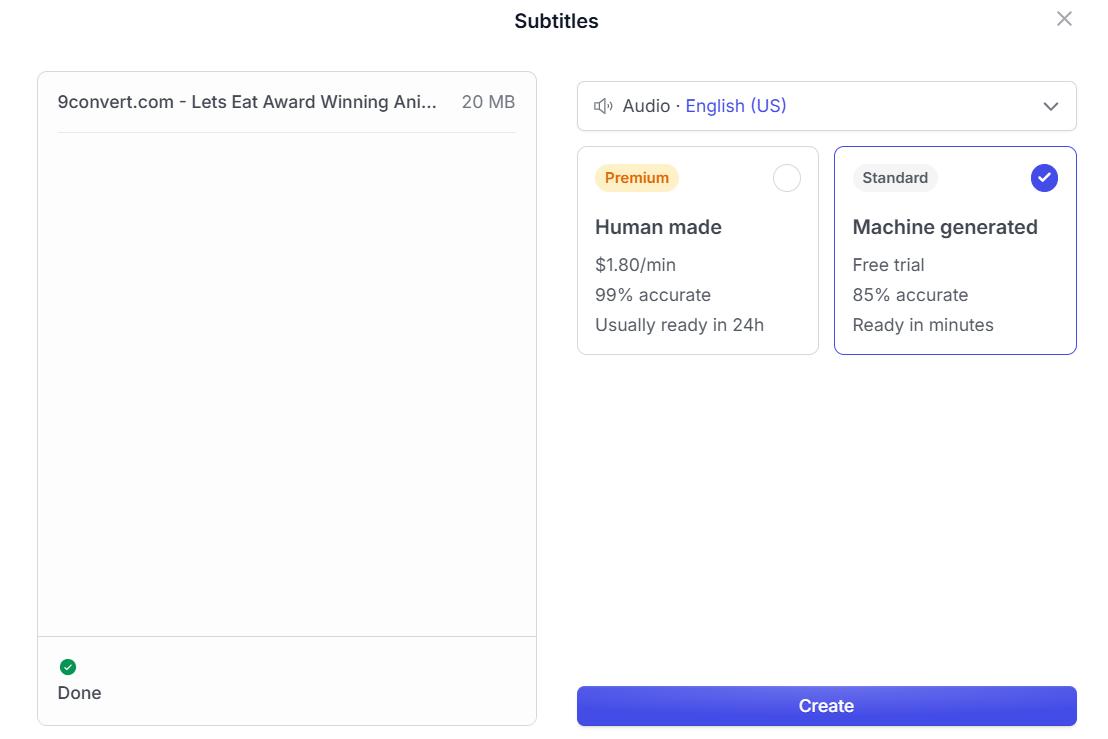Click the Human made heading

pos(658,227)
